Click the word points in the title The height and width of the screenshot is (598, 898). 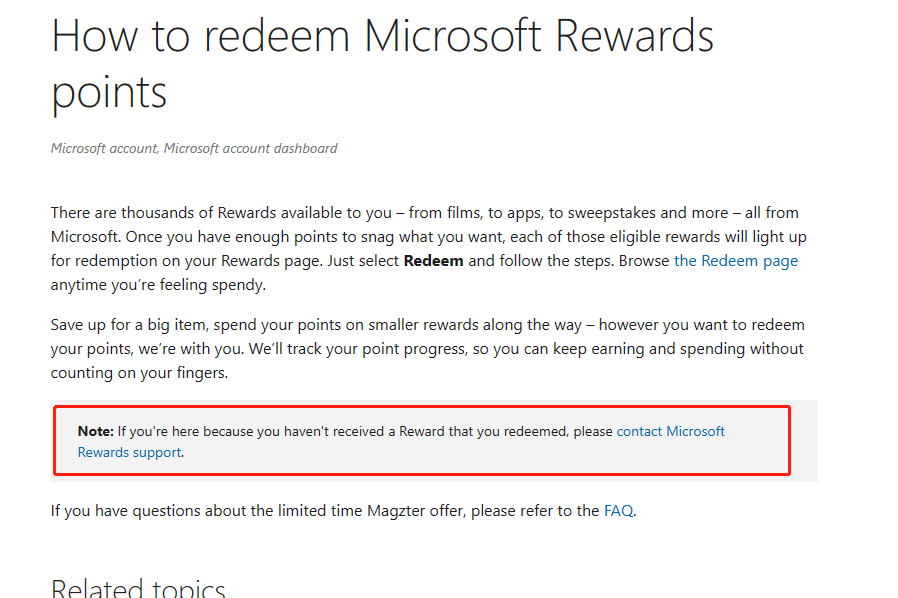[x=109, y=93]
